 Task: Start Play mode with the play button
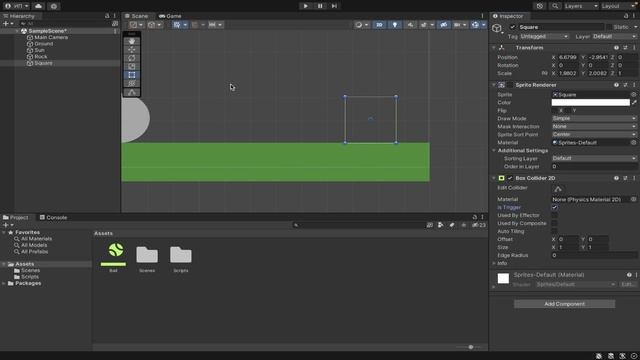click(305, 6)
